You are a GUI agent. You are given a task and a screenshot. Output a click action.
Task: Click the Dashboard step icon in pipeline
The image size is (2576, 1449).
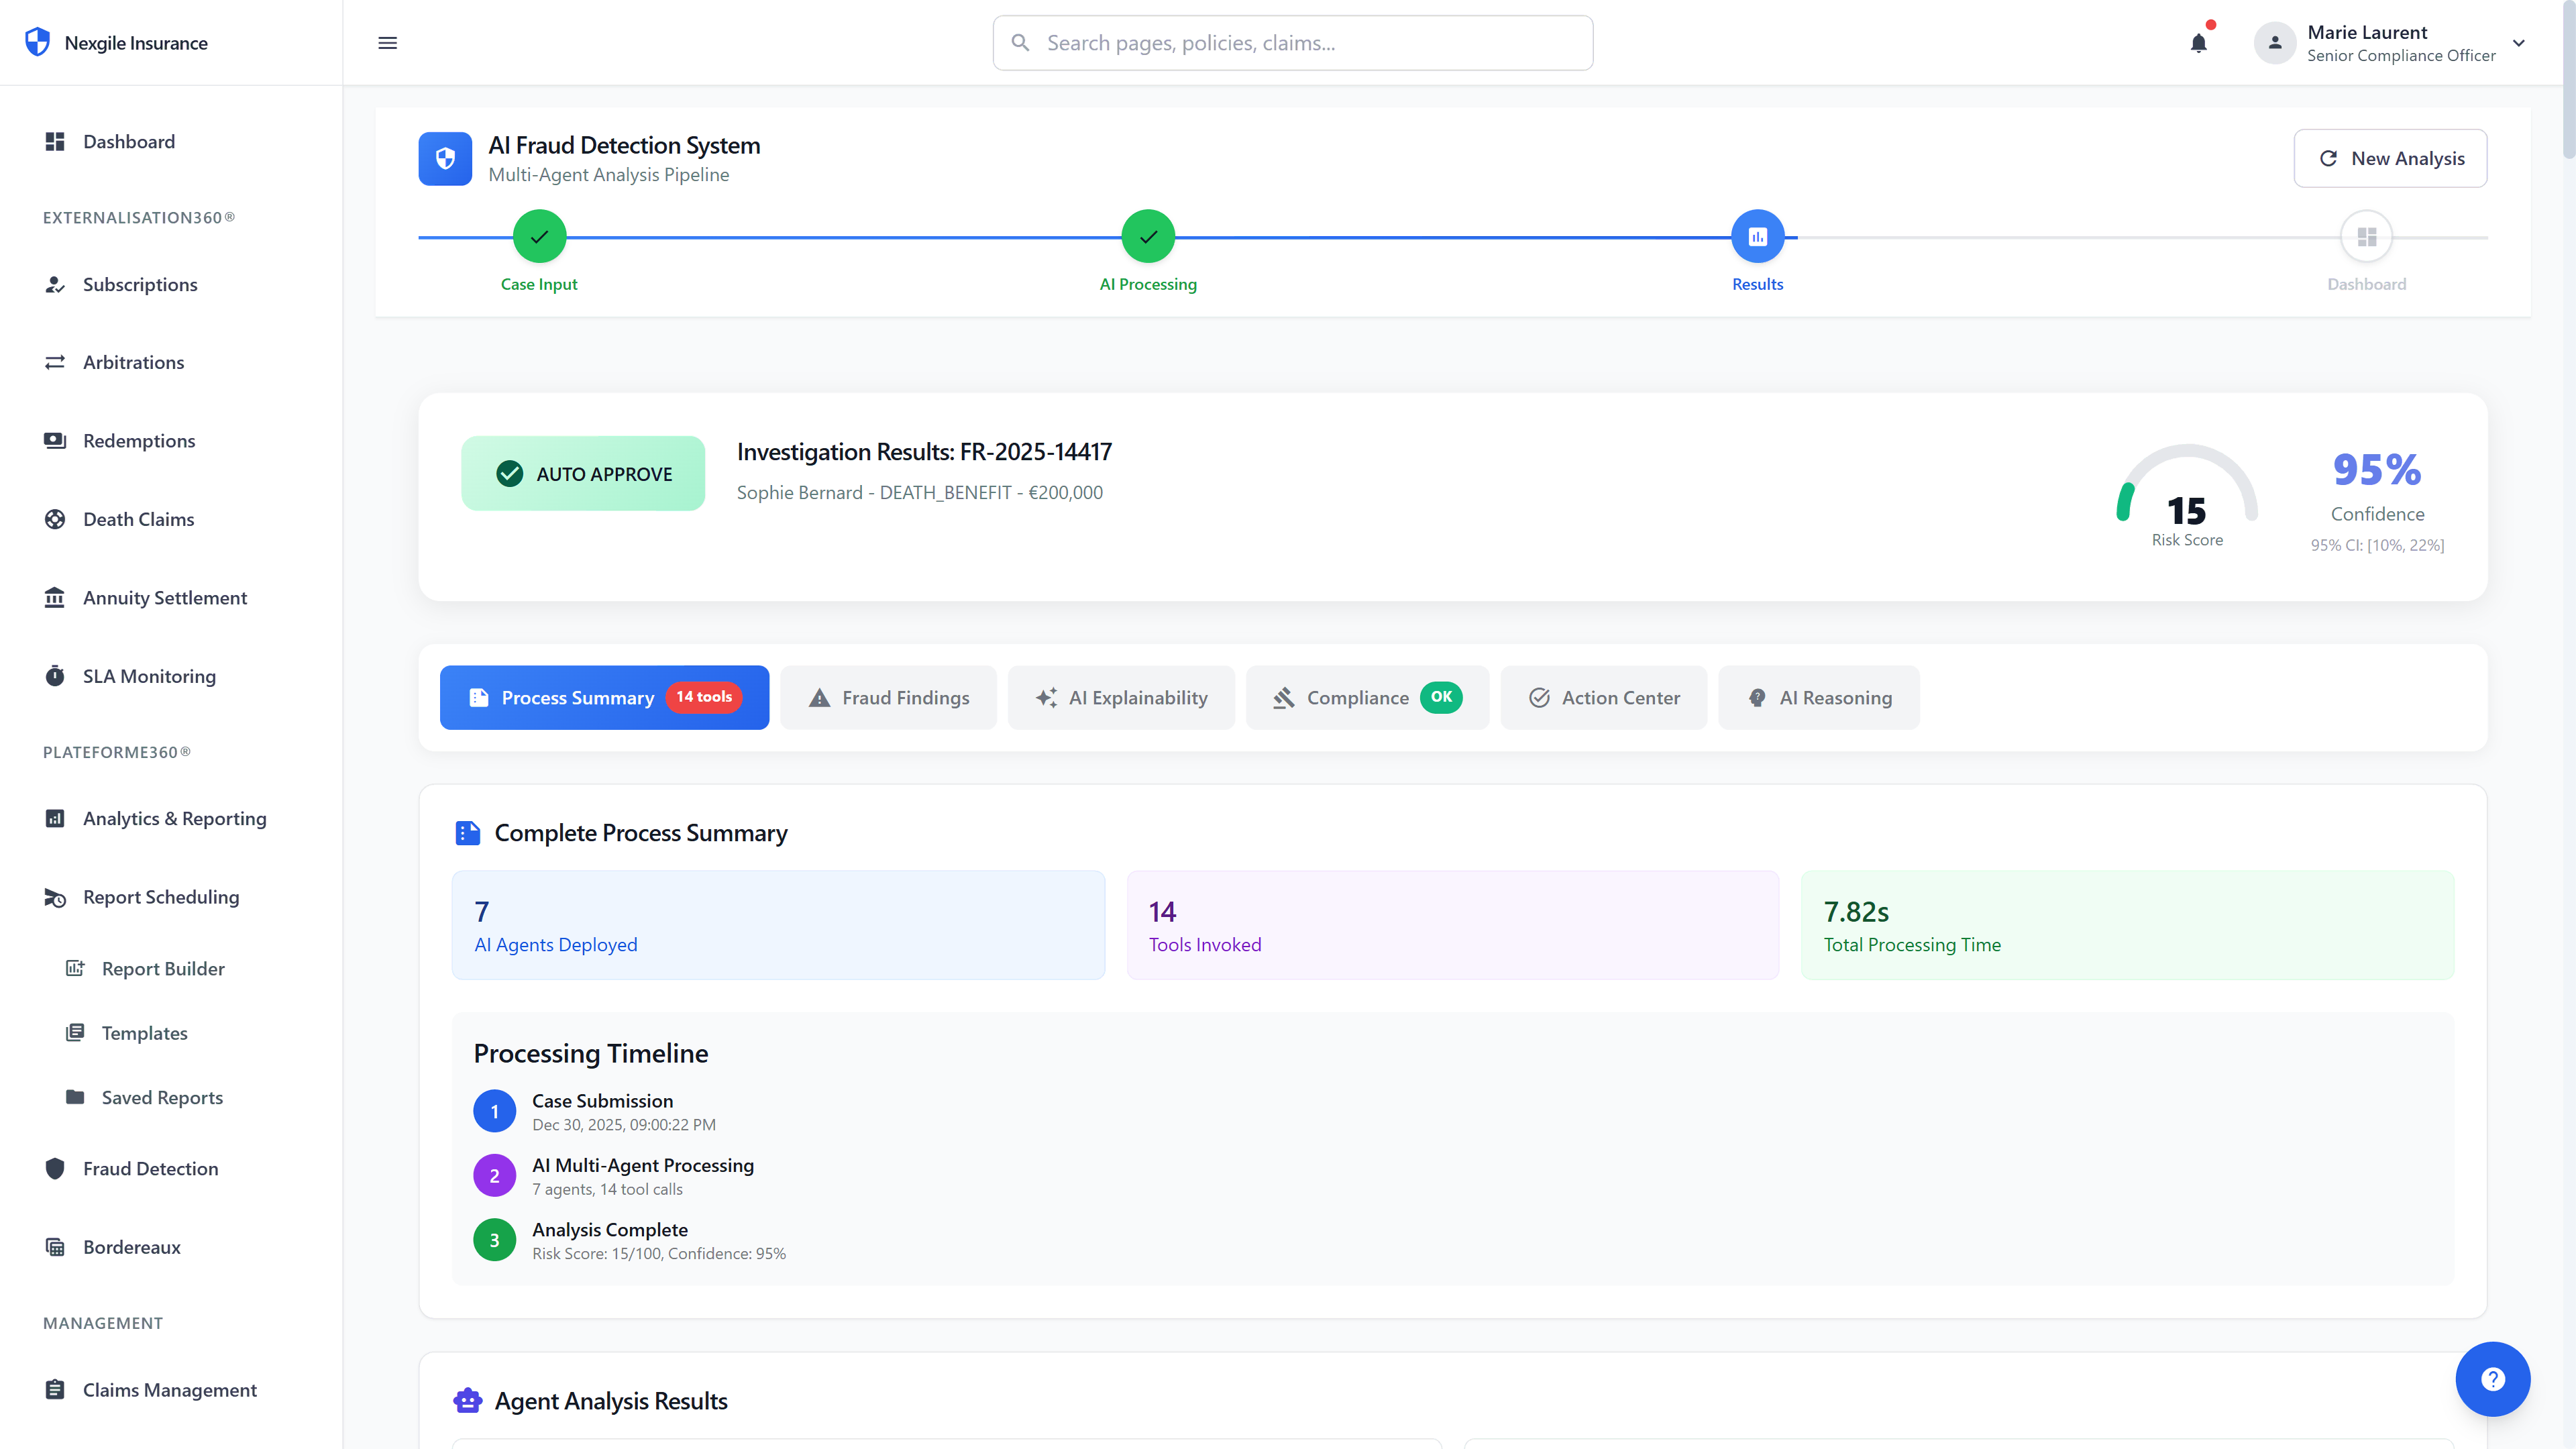(x=2366, y=237)
